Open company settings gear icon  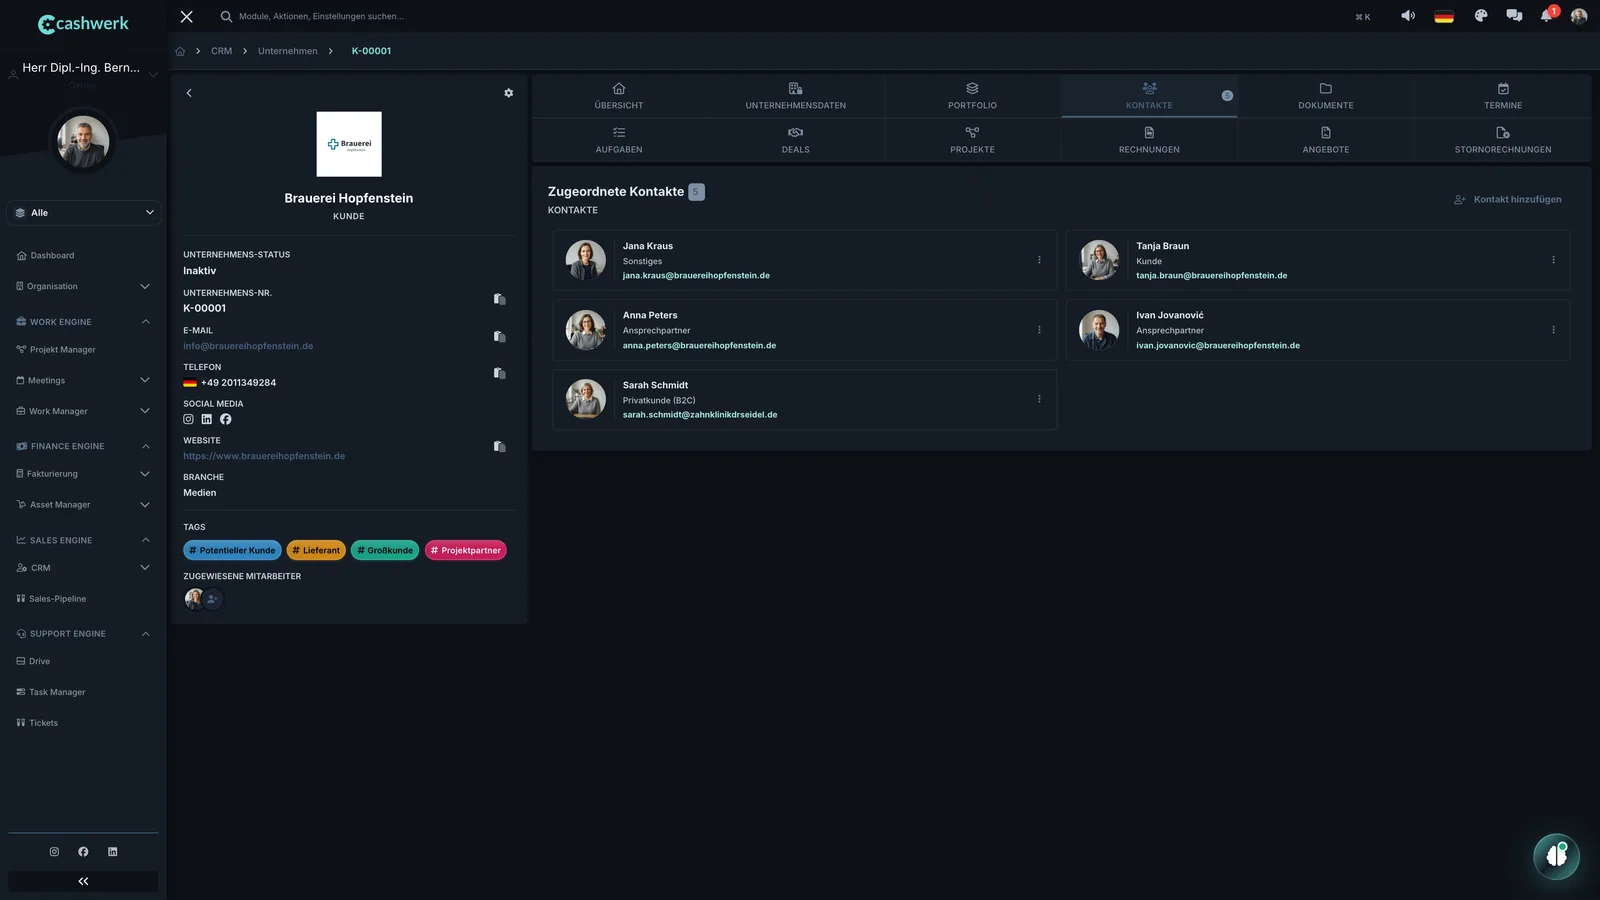pyautogui.click(x=508, y=93)
